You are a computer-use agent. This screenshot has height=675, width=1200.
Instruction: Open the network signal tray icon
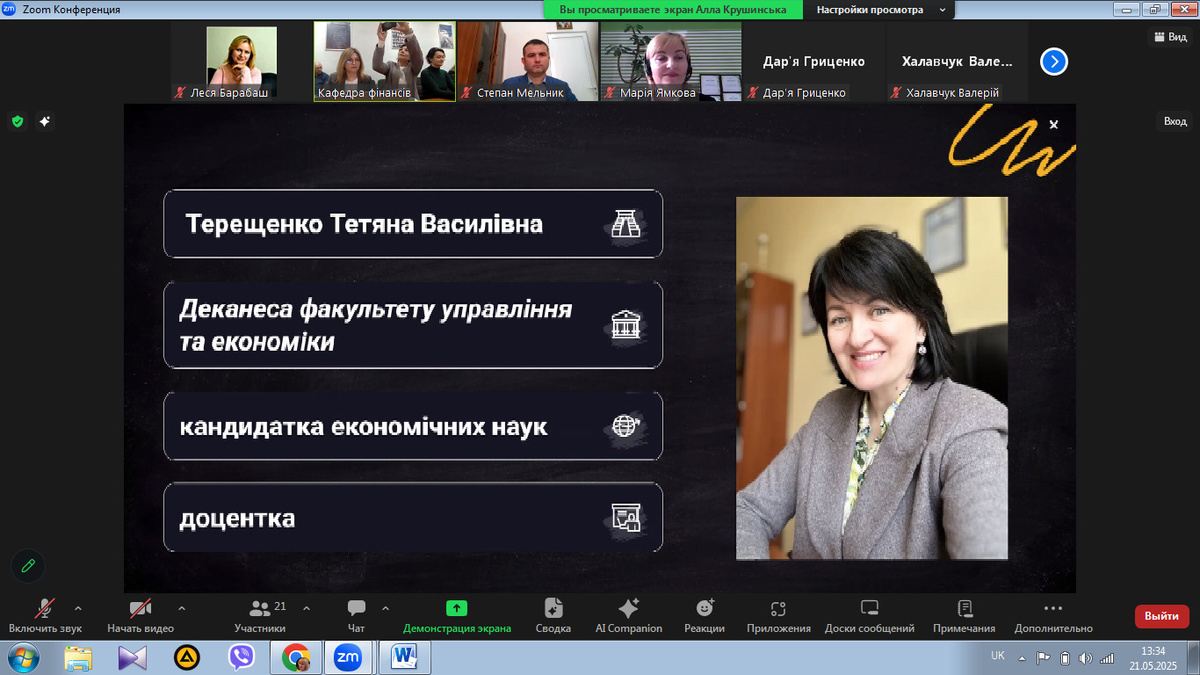coord(1107,658)
